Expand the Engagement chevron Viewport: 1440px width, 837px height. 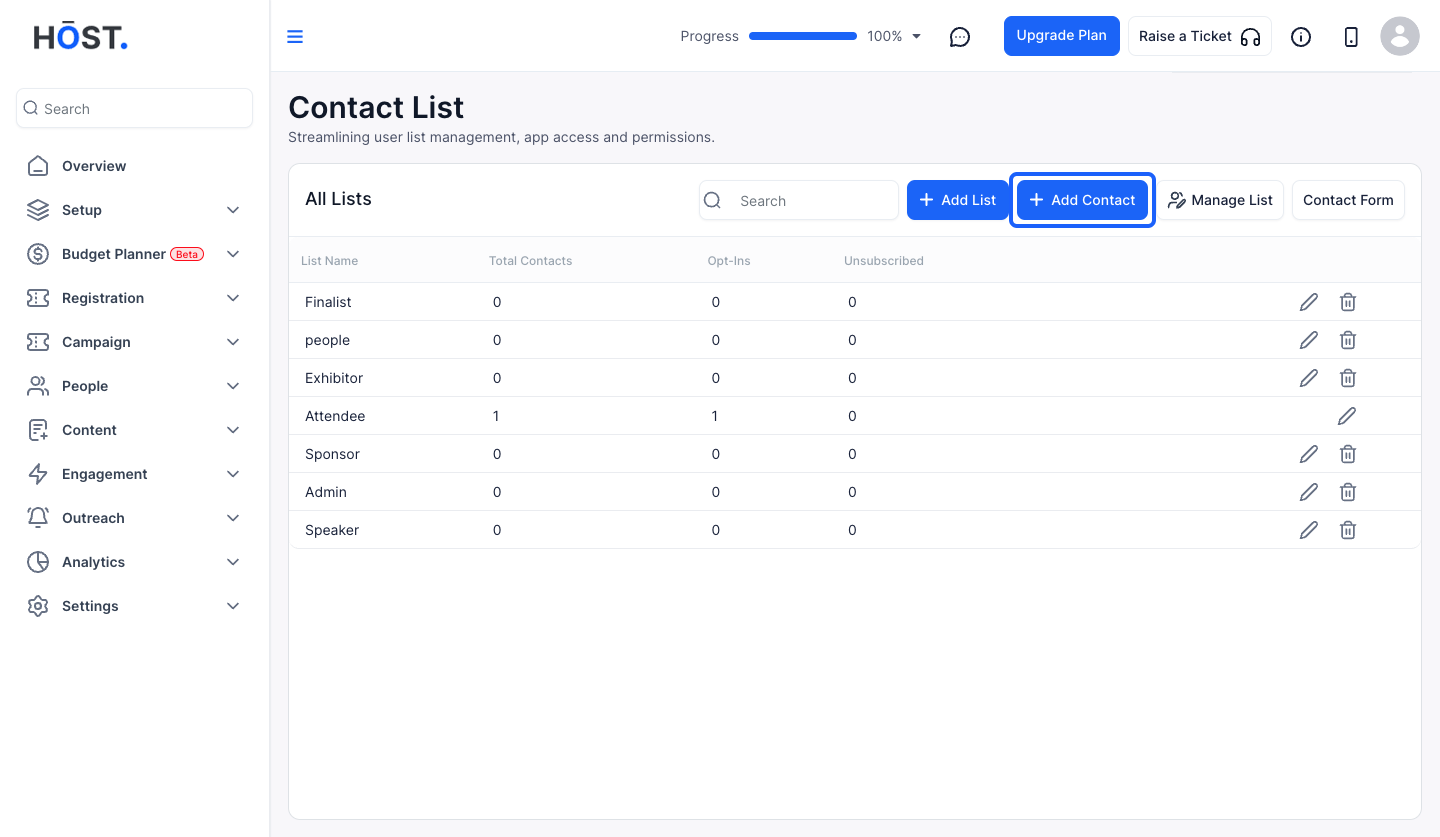[233, 474]
